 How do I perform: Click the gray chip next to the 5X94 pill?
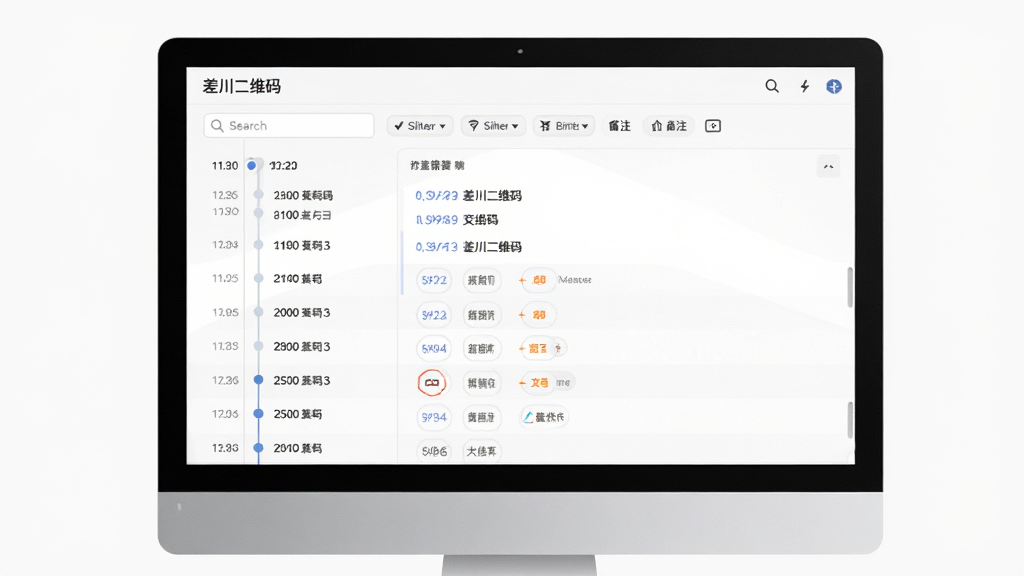pos(481,349)
